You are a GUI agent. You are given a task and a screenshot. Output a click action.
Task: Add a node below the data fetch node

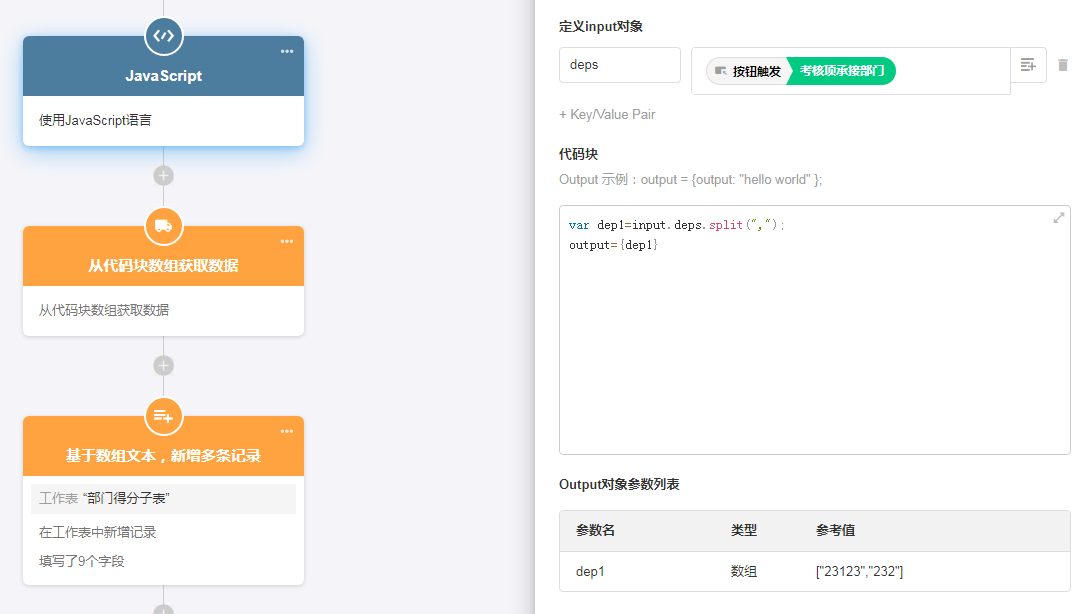point(163,365)
